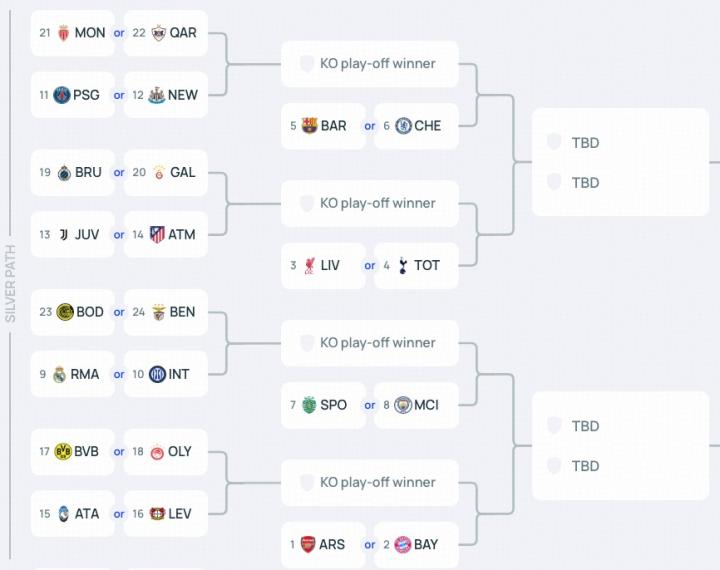Click the Manchester City crest
The width and height of the screenshot is (720, 570).
pyautogui.click(x=403, y=405)
